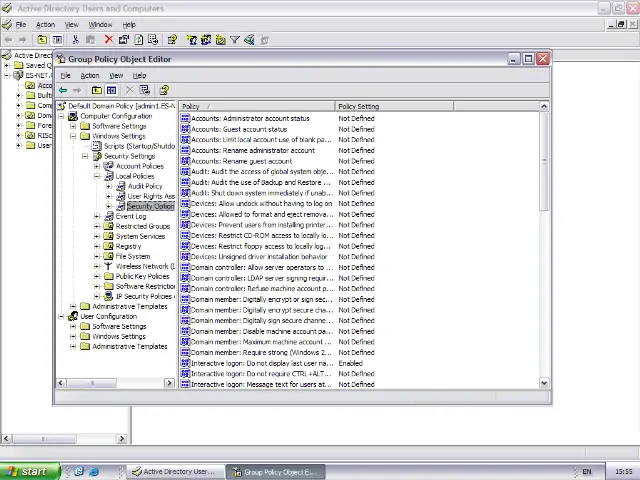
Task: Click the Enabled policy setting value
Action: (350, 363)
